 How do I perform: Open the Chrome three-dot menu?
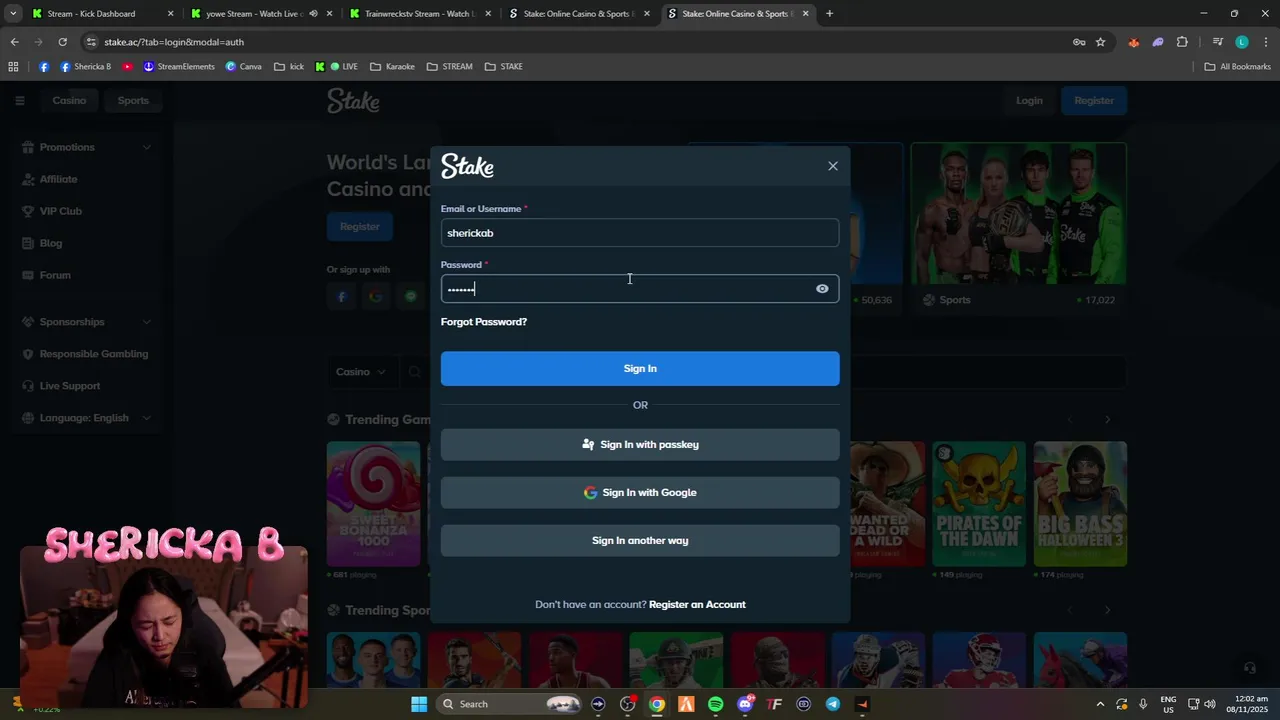1265,42
